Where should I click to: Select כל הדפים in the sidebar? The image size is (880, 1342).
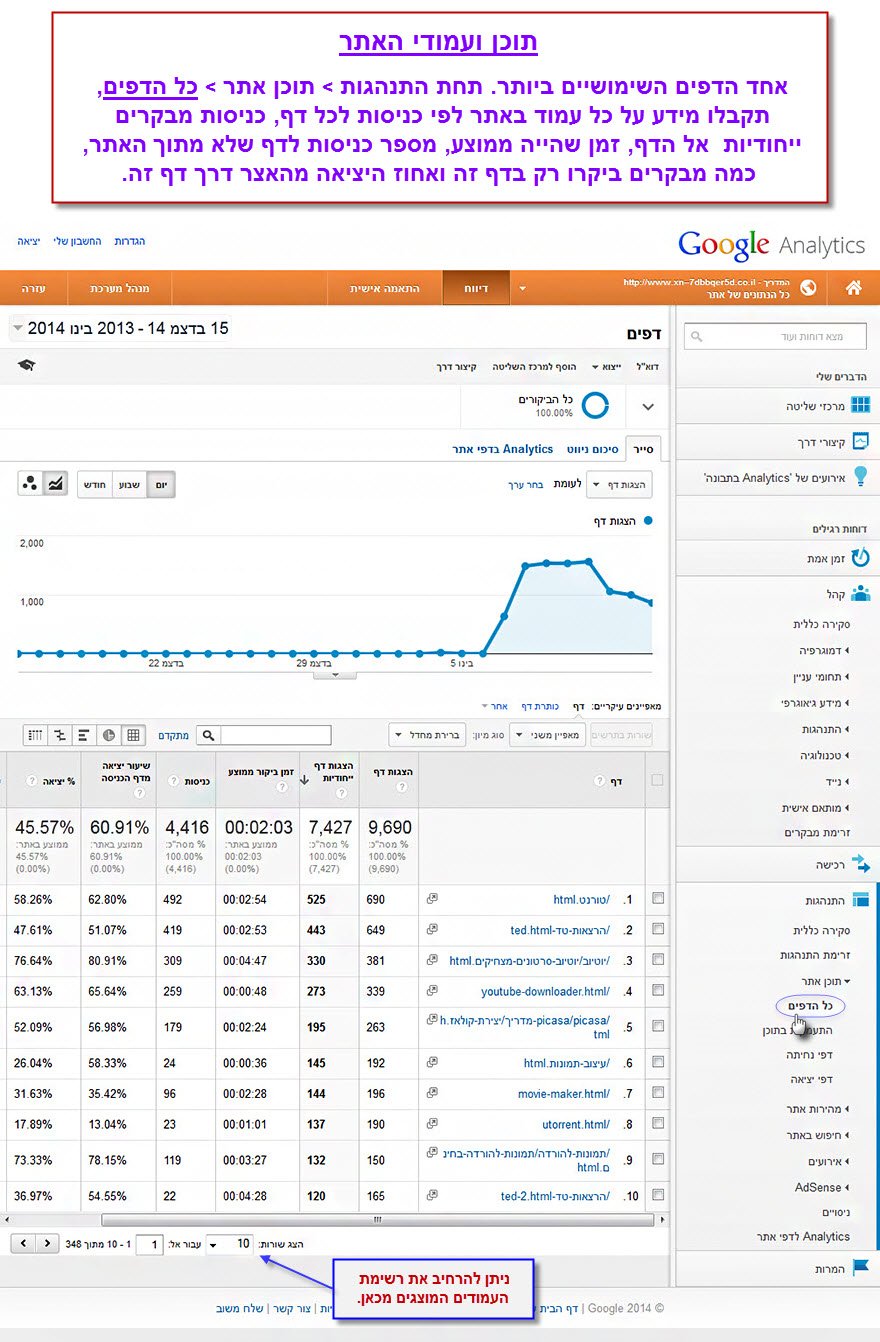[811, 1004]
